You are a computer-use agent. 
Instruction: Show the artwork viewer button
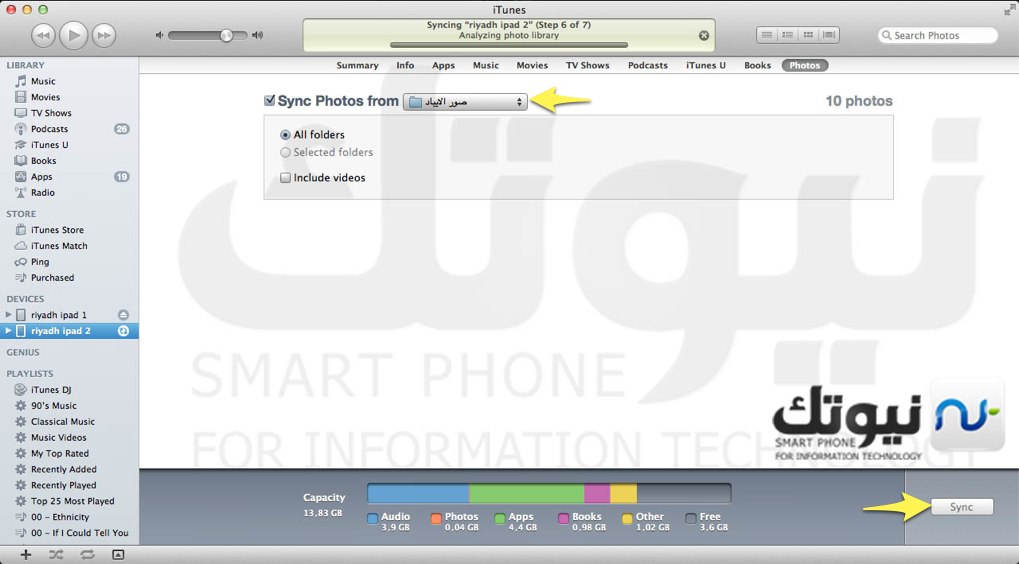[118, 554]
